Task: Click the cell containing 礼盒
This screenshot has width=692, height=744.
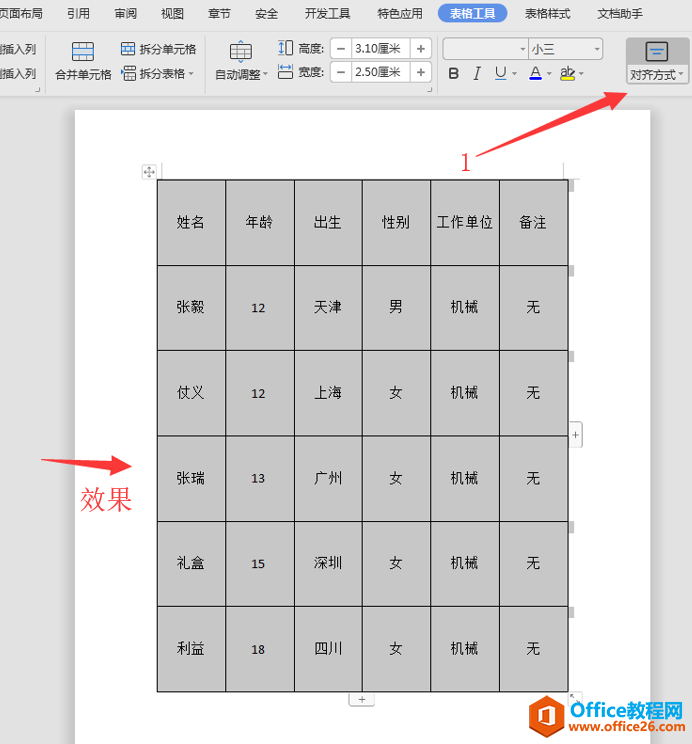Action: click(191, 564)
